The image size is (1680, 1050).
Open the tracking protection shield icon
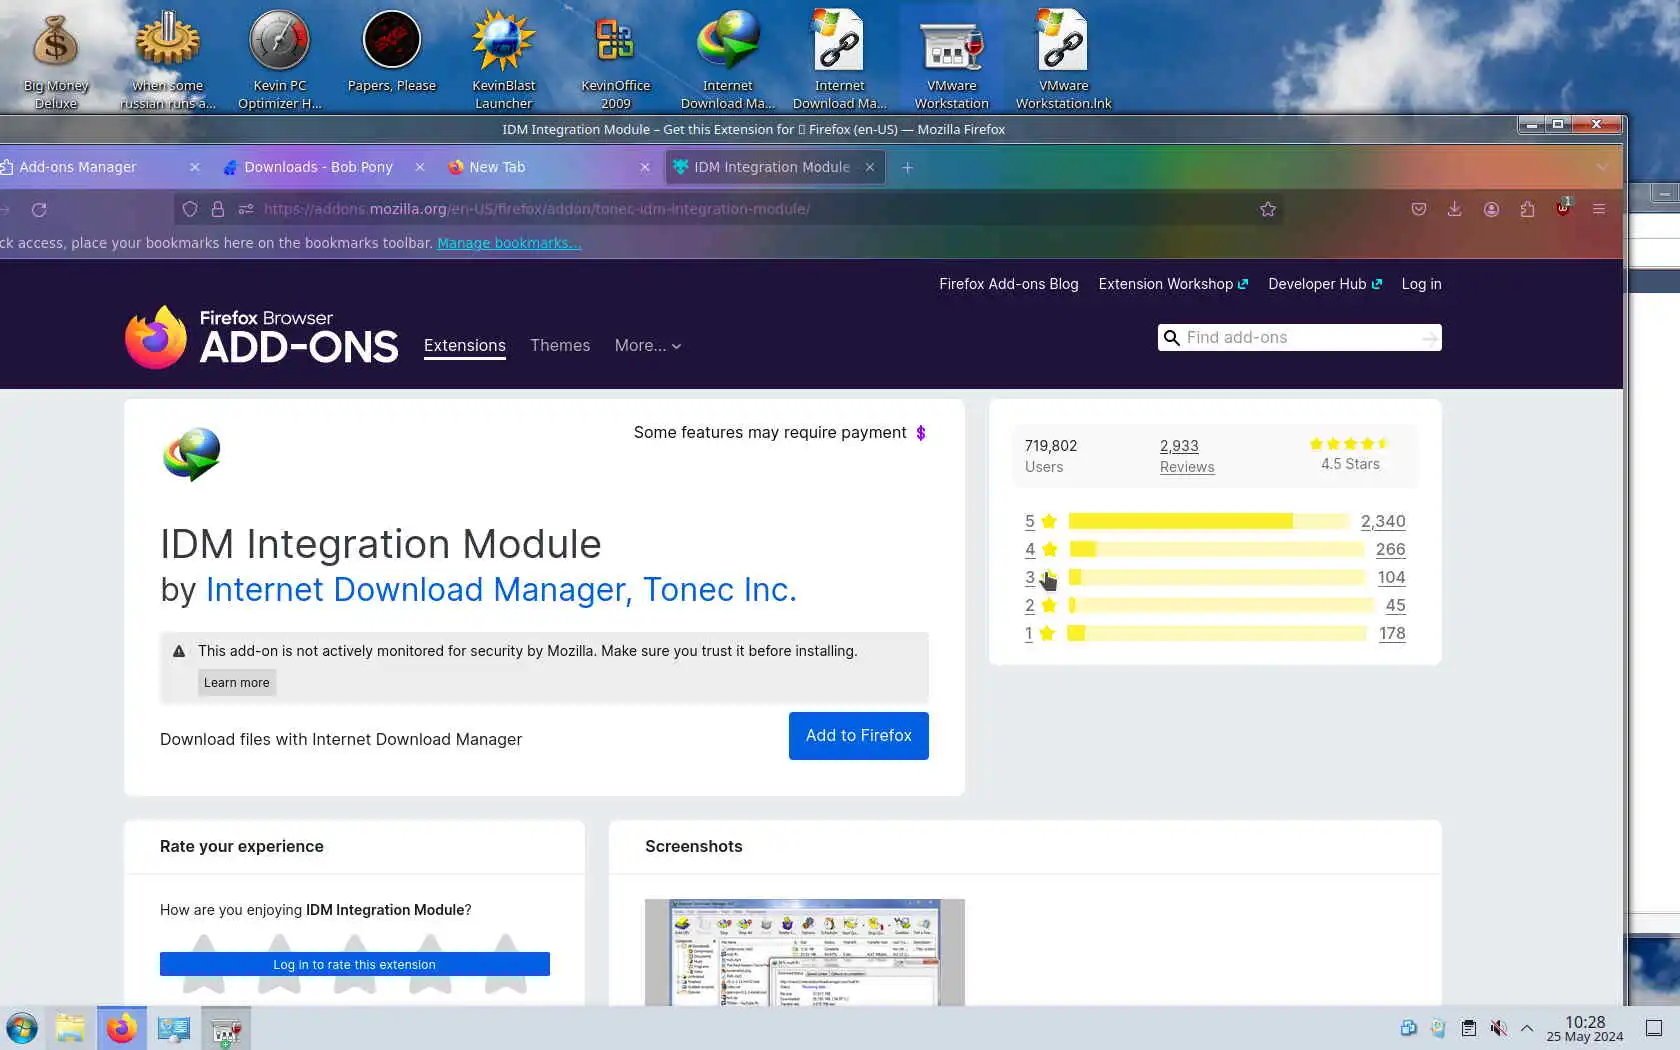190,209
